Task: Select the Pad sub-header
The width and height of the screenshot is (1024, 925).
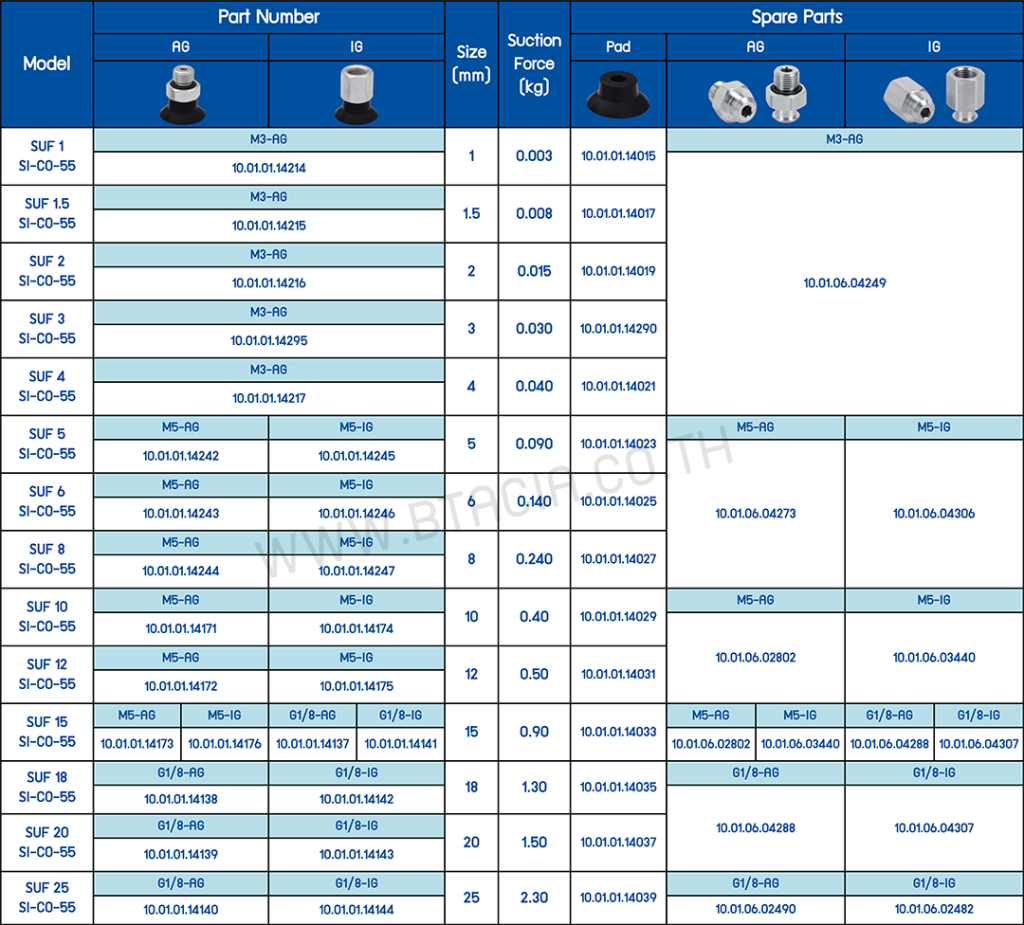Action: tap(618, 47)
